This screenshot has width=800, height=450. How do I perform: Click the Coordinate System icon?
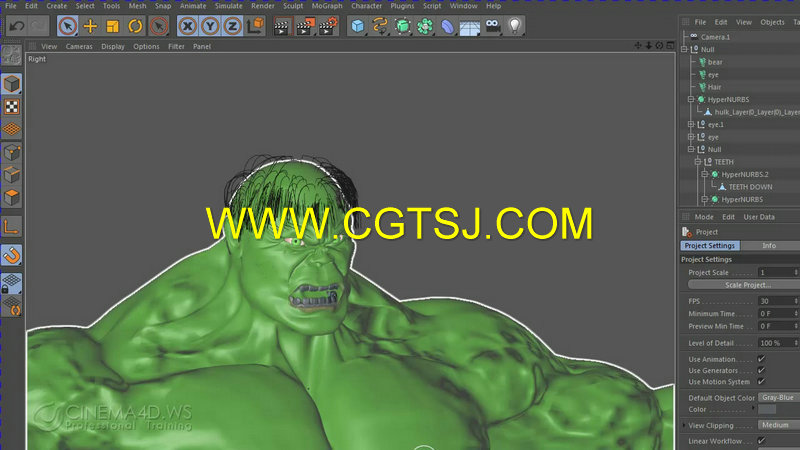coord(255,26)
